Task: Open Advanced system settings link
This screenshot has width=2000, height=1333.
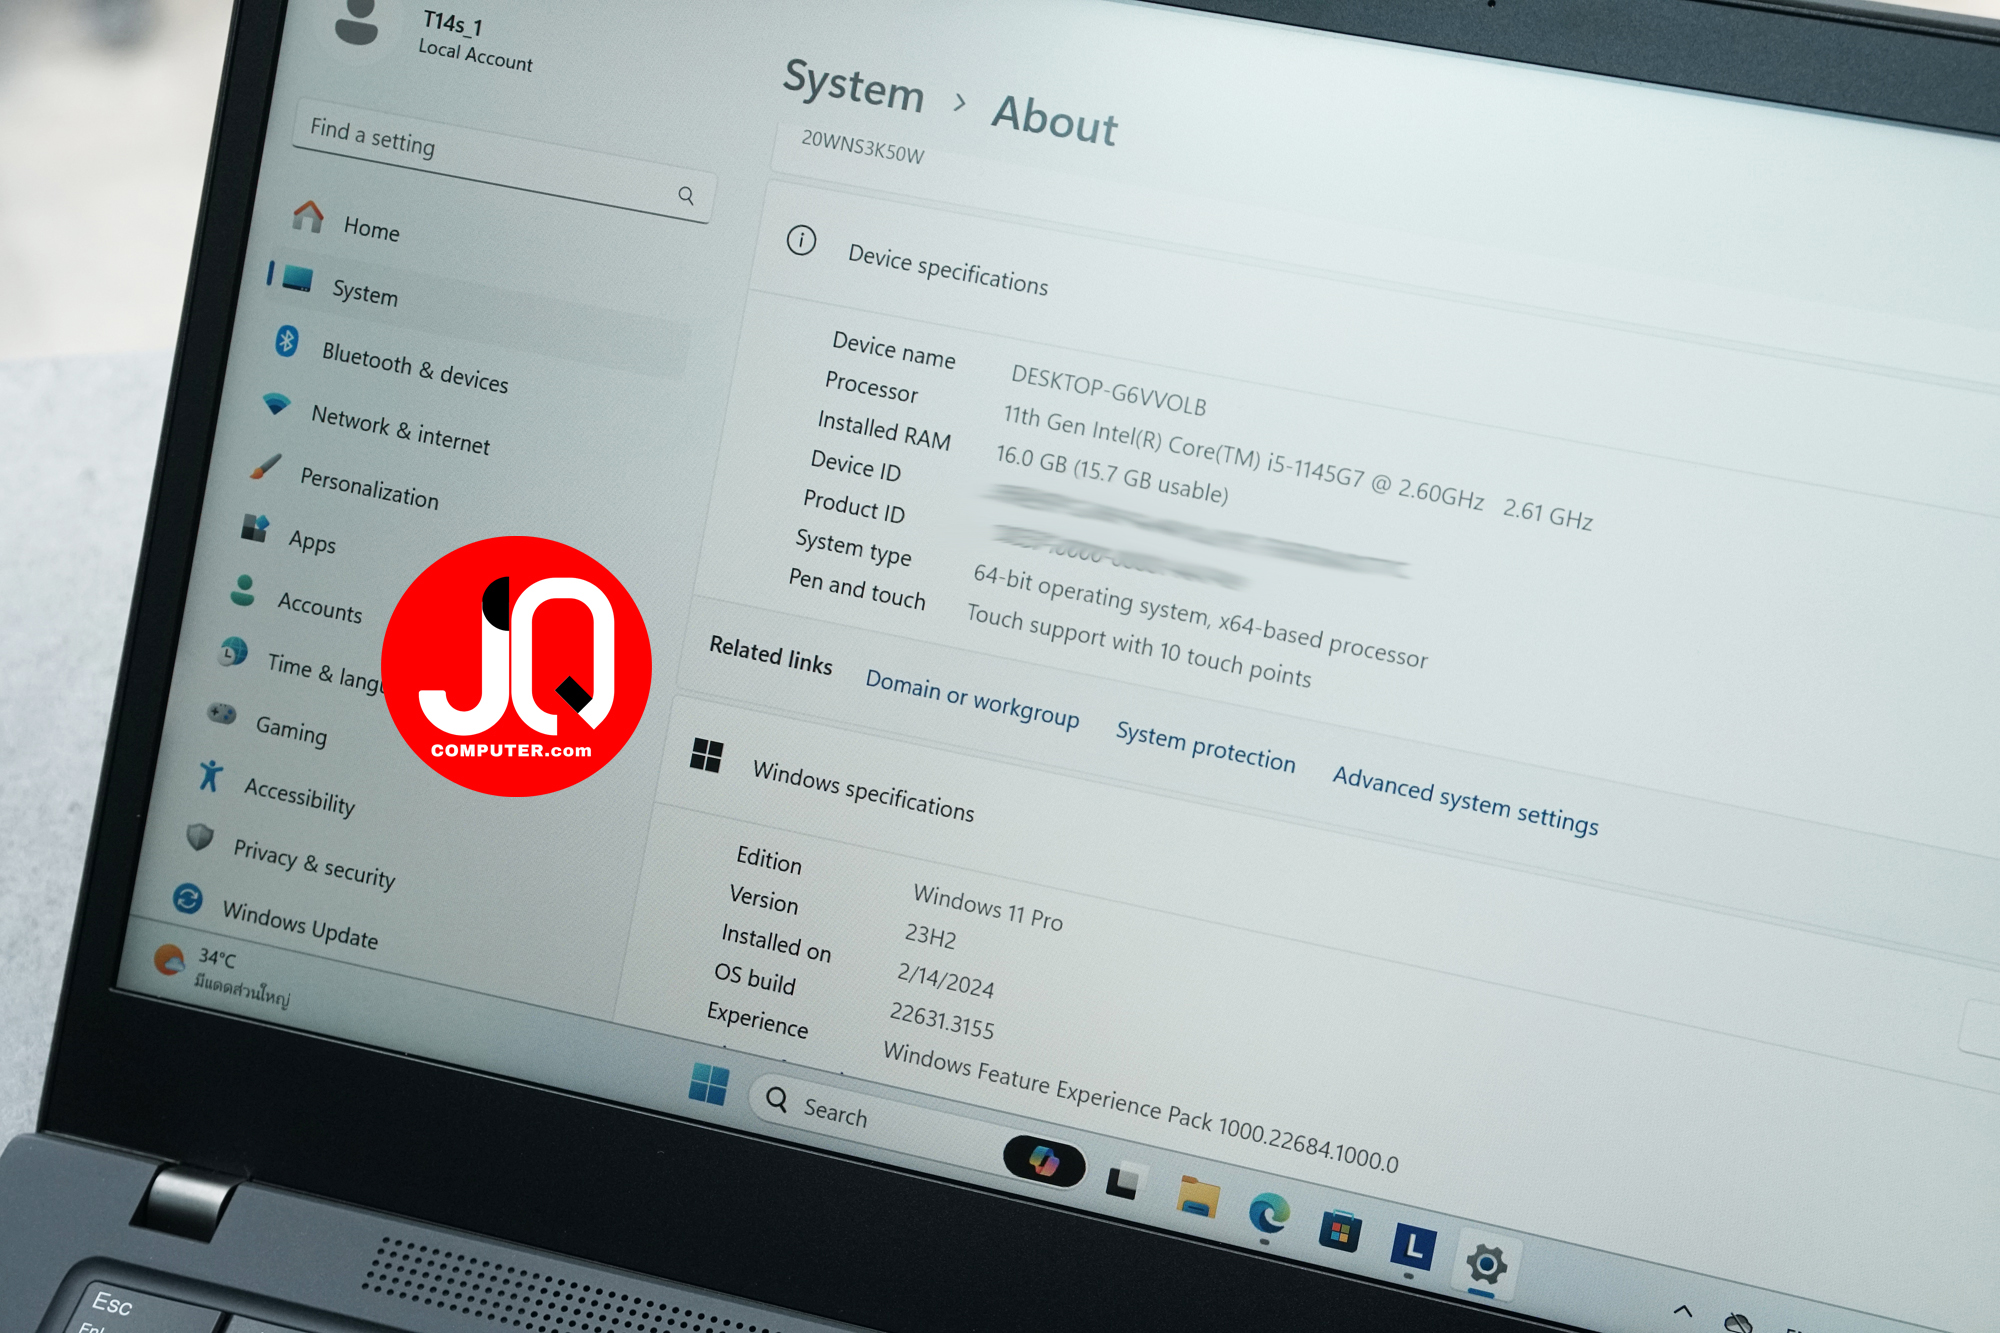Action: pyautogui.click(x=1465, y=800)
